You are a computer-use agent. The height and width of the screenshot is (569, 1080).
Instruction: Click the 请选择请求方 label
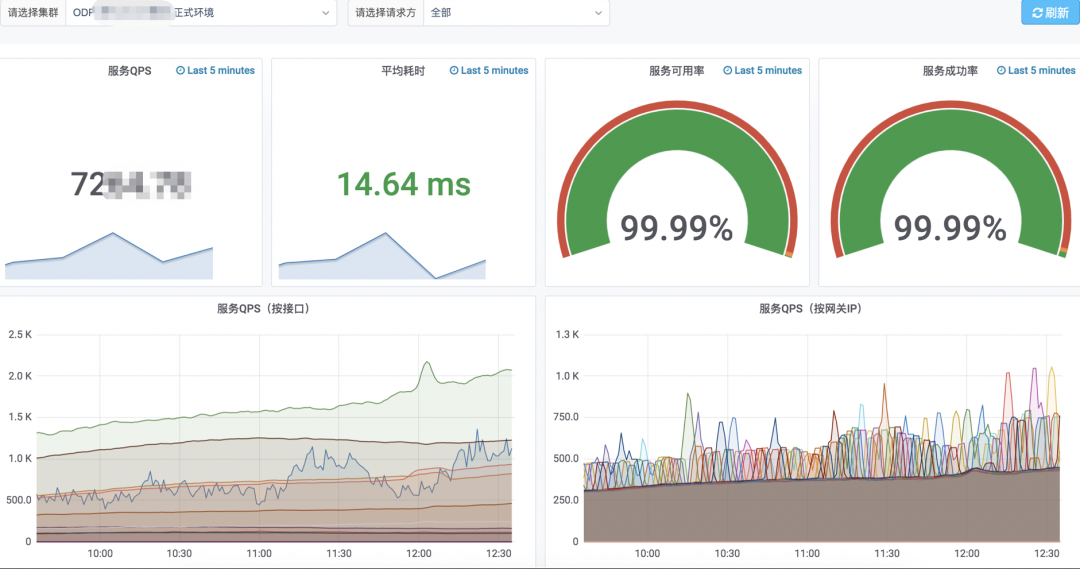coord(386,12)
